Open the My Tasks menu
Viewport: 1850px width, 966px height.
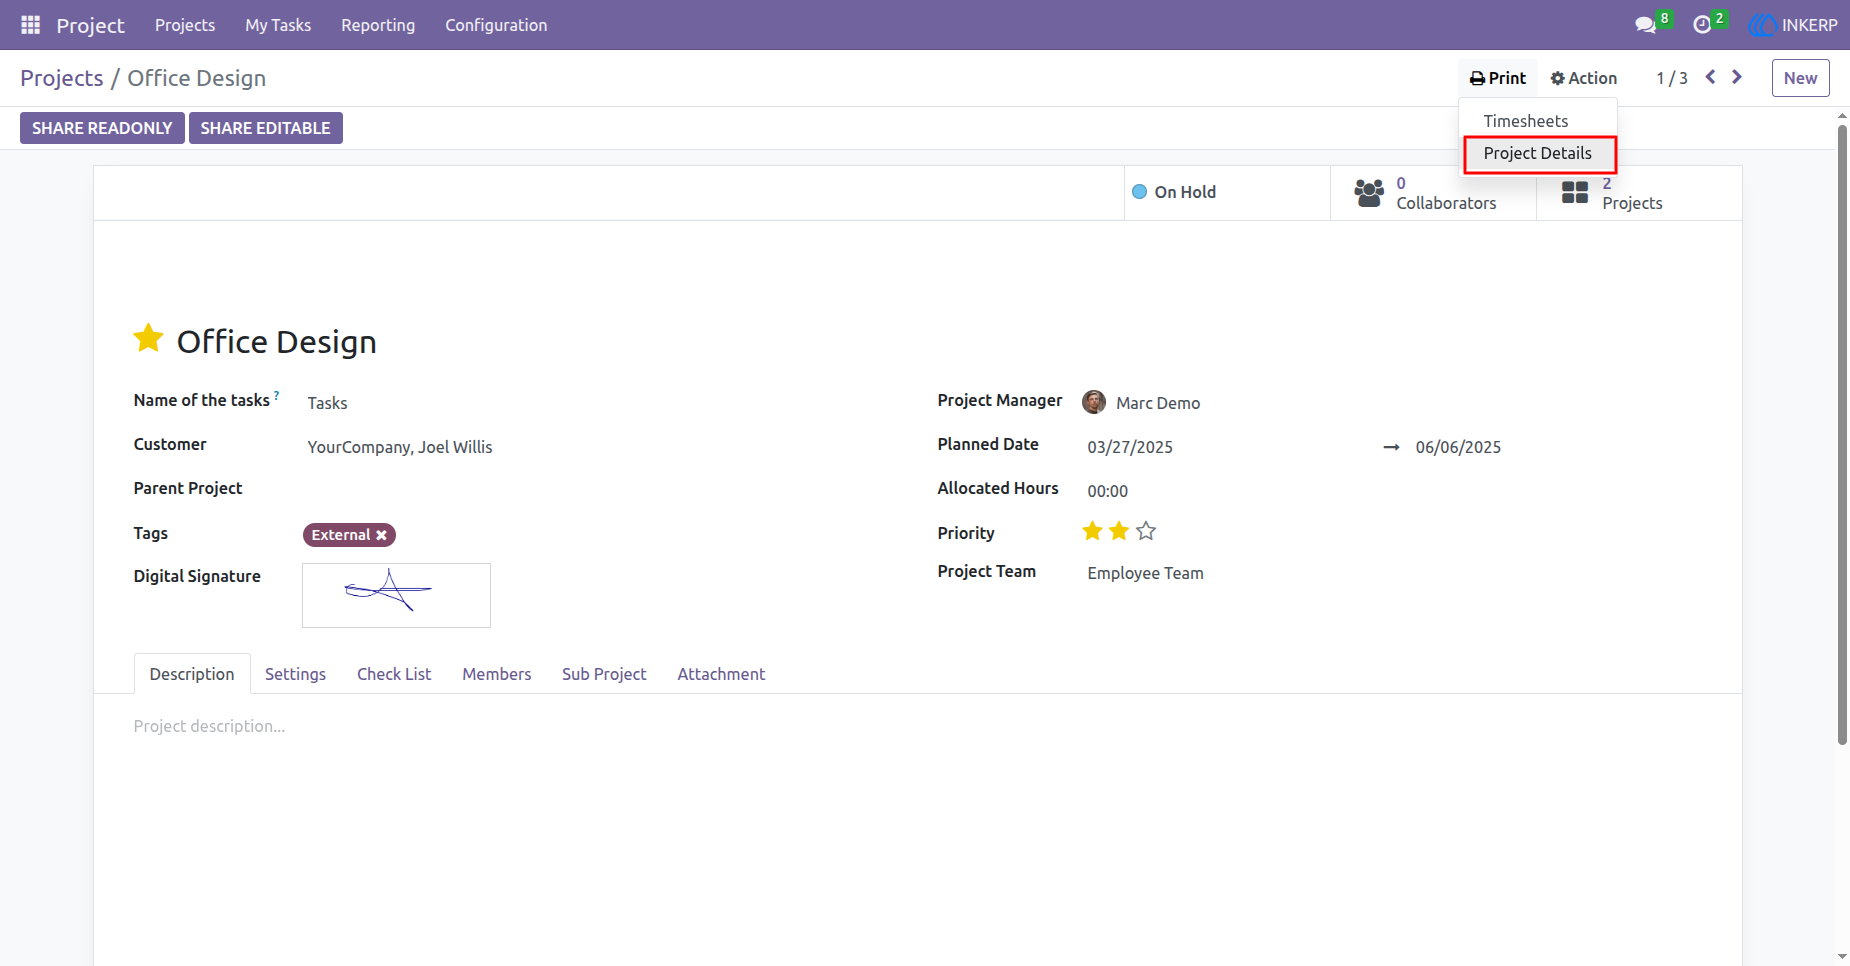tap(278, 25)
